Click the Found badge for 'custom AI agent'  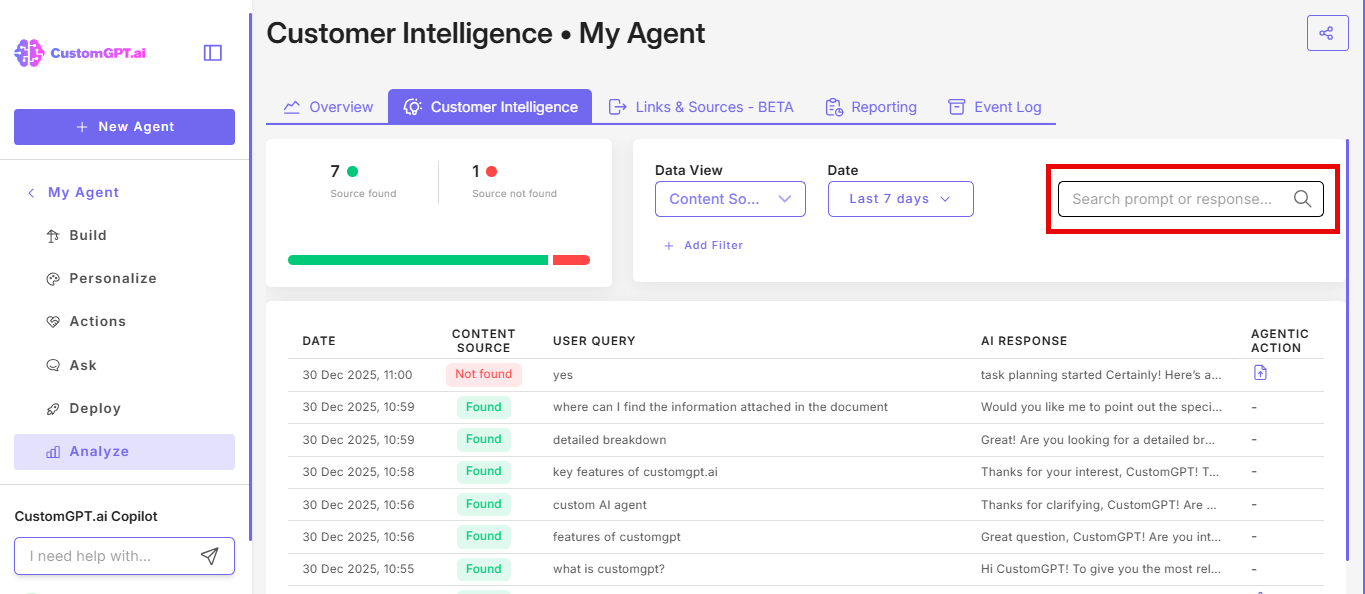[x=483, y=504]
